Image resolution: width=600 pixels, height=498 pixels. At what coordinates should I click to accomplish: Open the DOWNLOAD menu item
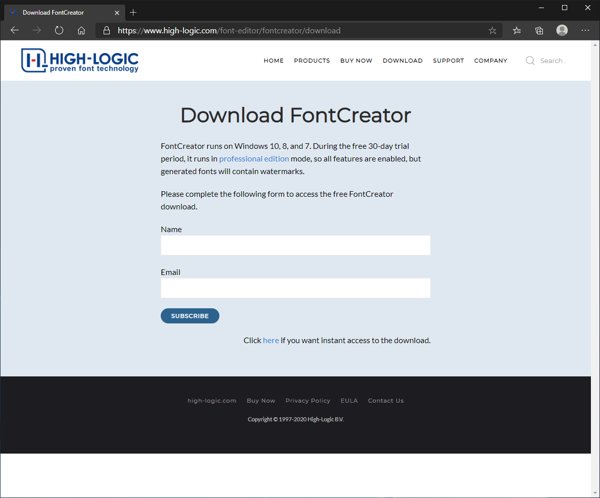(403, 60)
